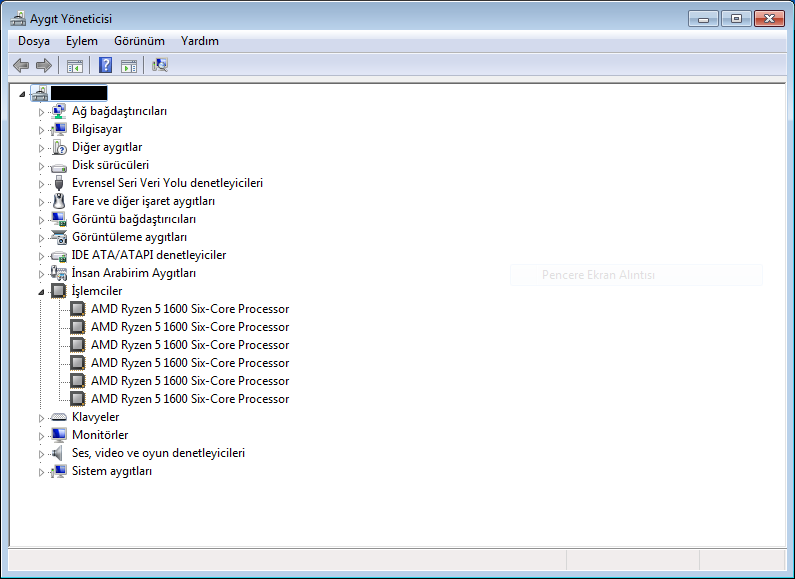Click the Aygıt Yöneticisi title bar icon
The height and width of the screenshot is (579, 795).
tap(18, 19)
